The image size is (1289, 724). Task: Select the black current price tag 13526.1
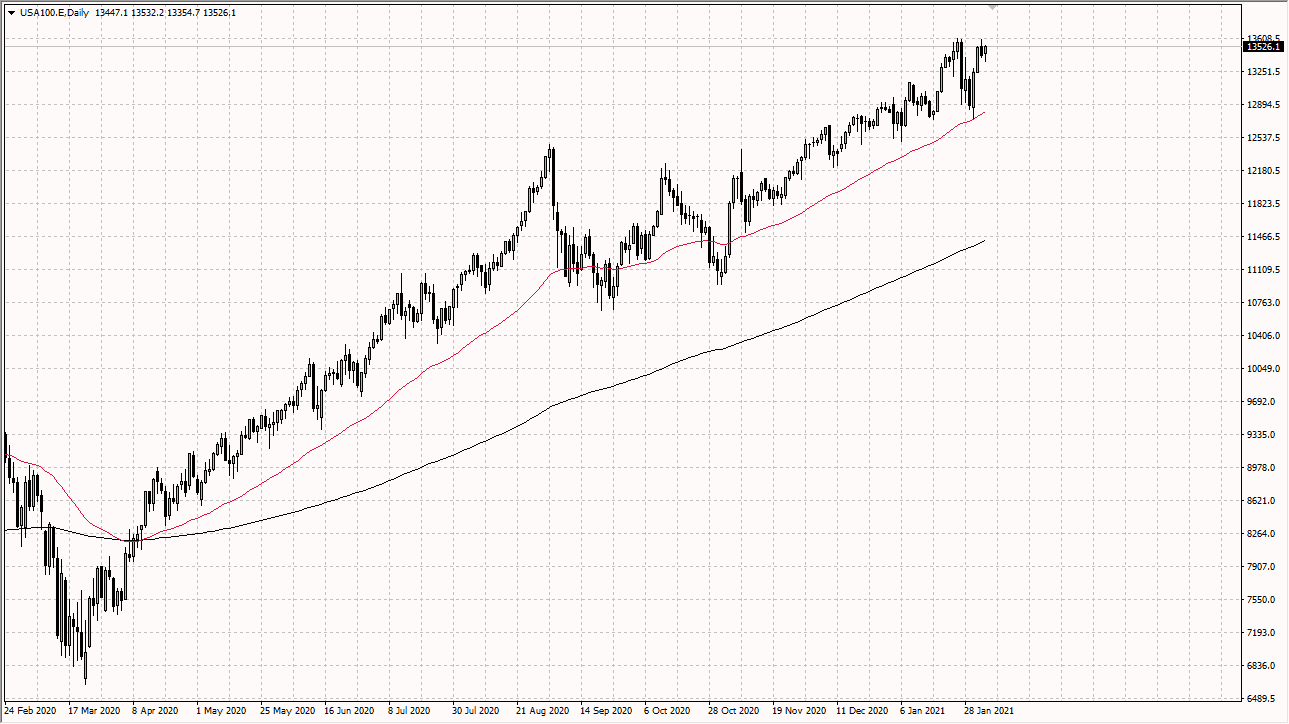(x=1262, y=46)
